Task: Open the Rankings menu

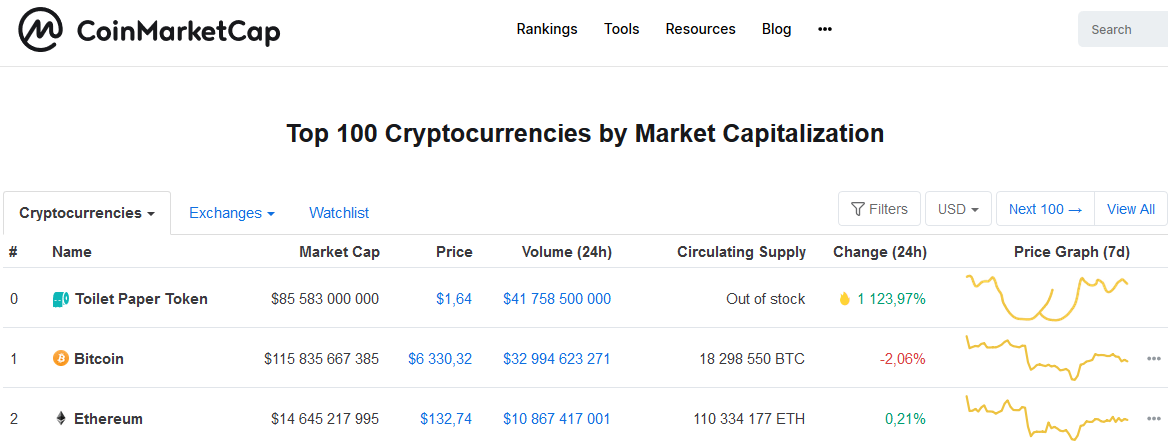Action: click(547, 29)
